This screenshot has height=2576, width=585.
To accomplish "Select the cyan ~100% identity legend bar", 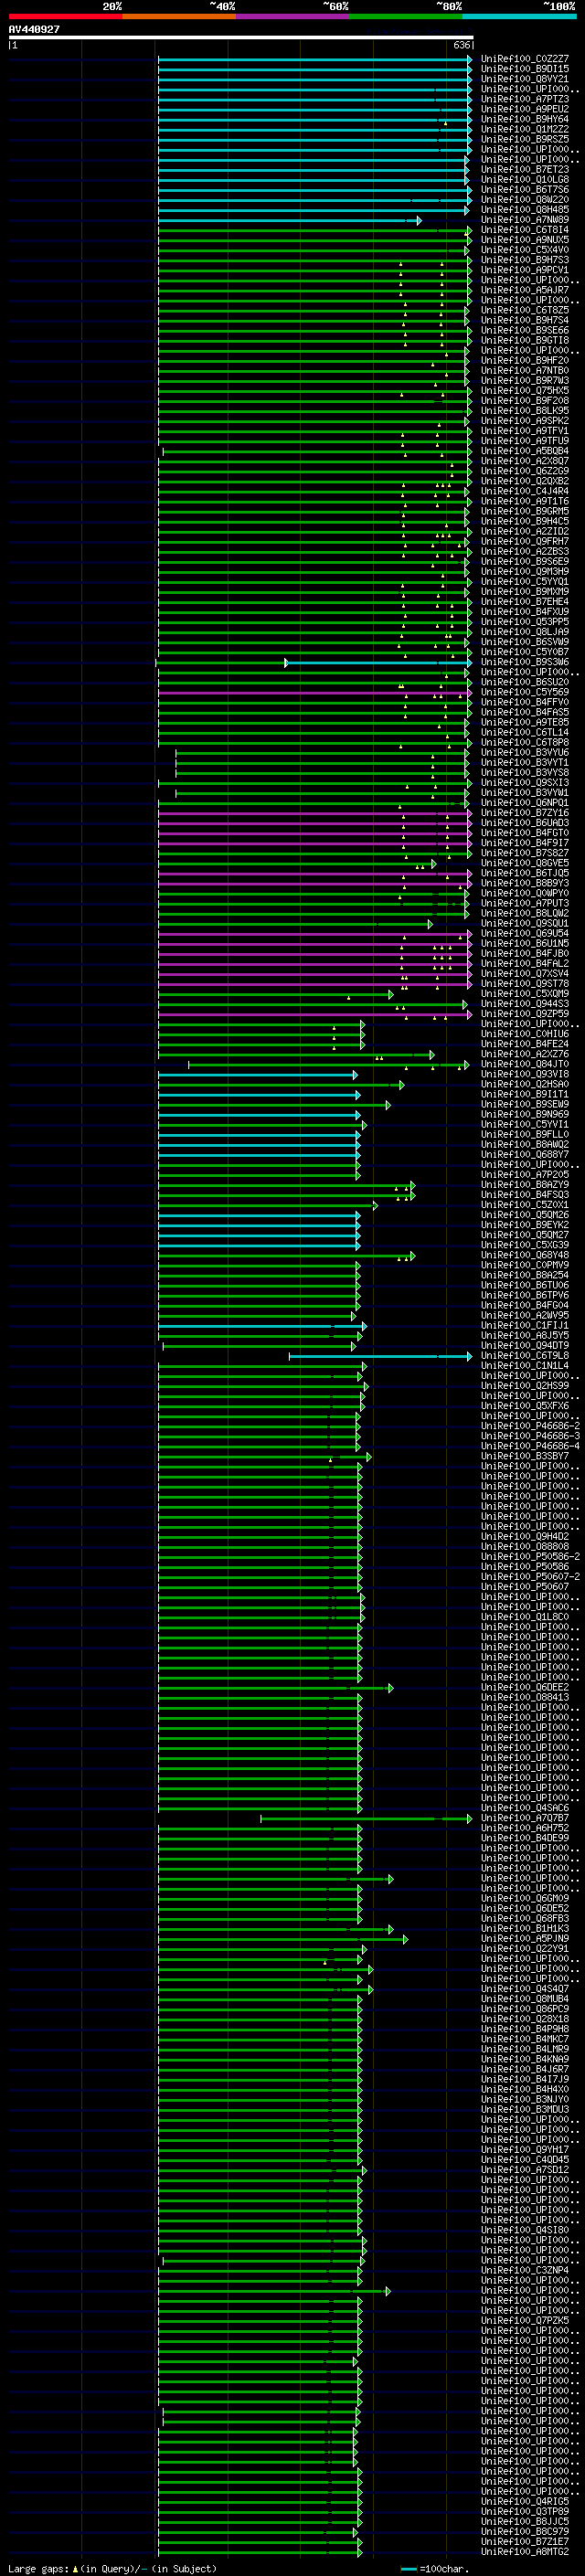I will pyautogui.click(x=520, y=16).
